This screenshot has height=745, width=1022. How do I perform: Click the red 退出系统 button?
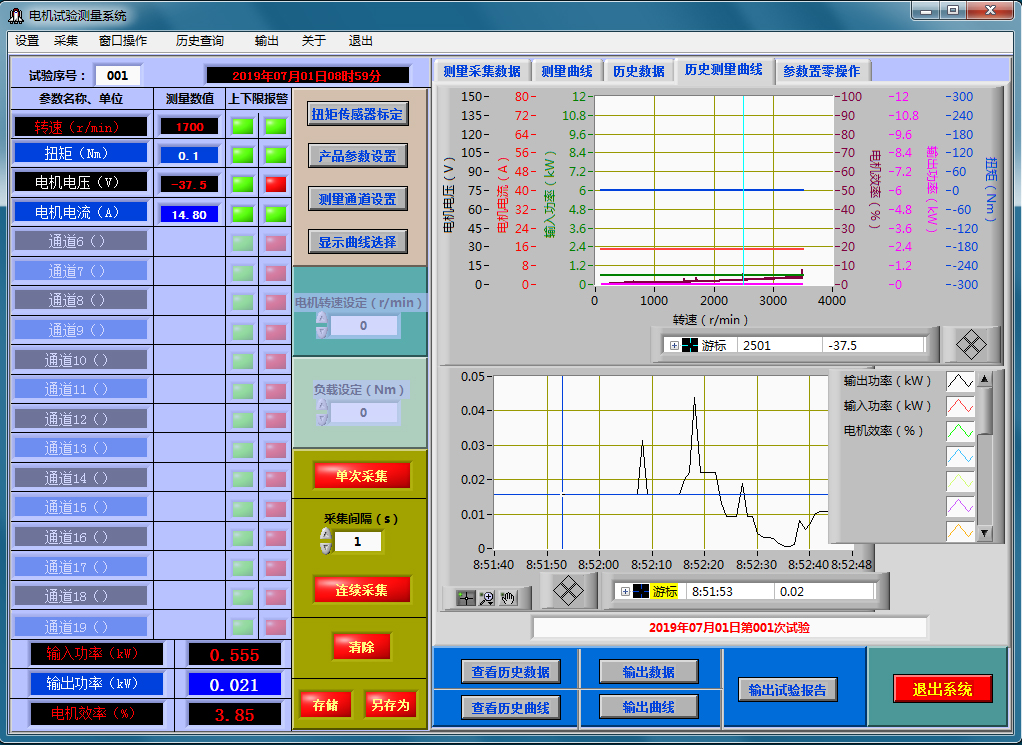click(x=942, y=689)
